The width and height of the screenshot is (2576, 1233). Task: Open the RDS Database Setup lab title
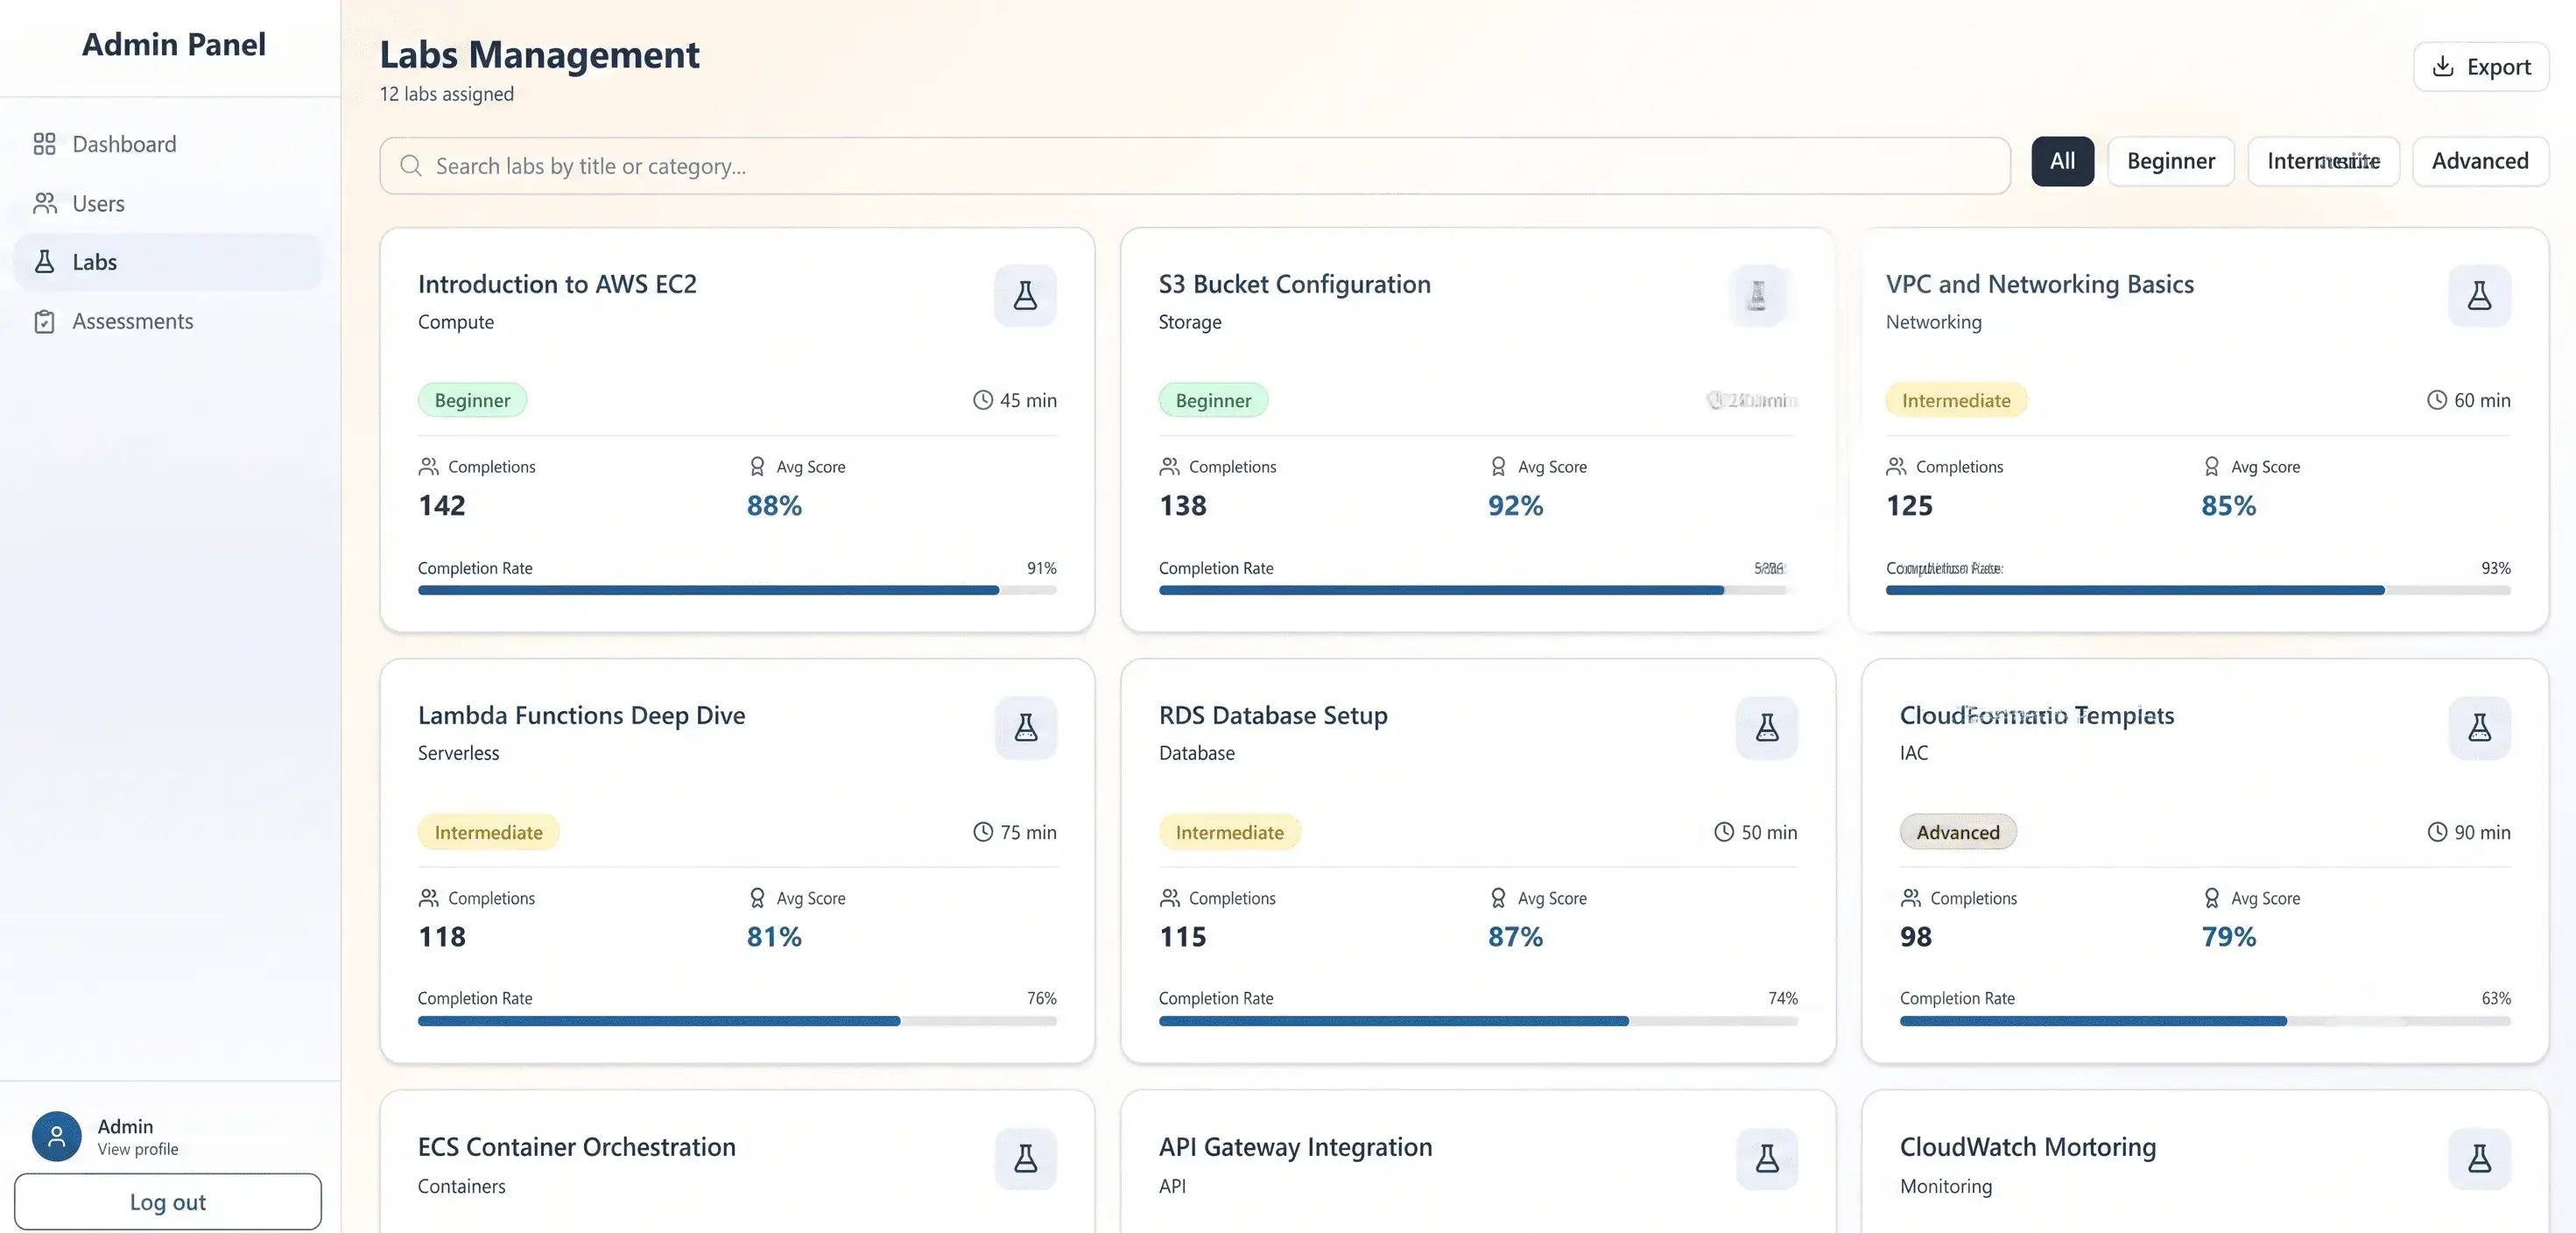[x=1273, y=715]
